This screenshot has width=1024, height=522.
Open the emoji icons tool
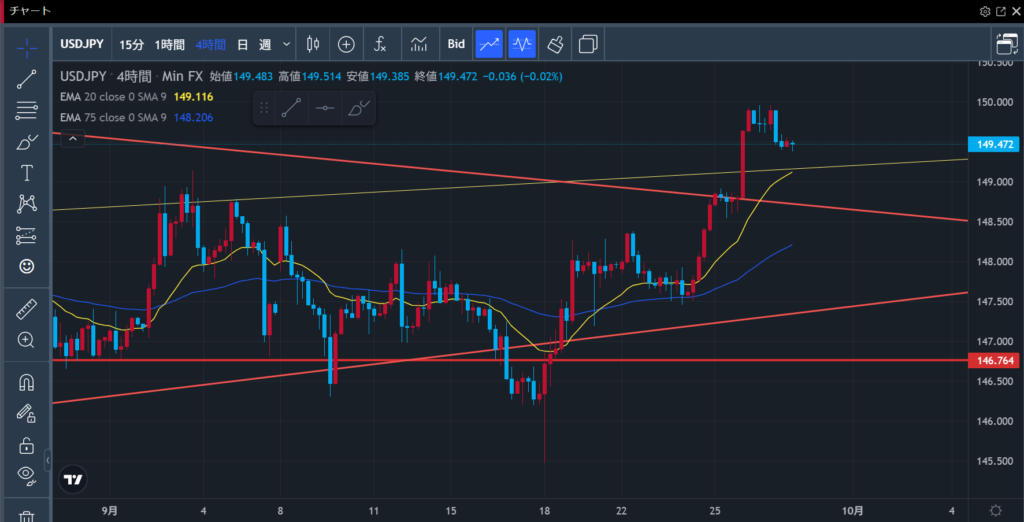point(27,266)
